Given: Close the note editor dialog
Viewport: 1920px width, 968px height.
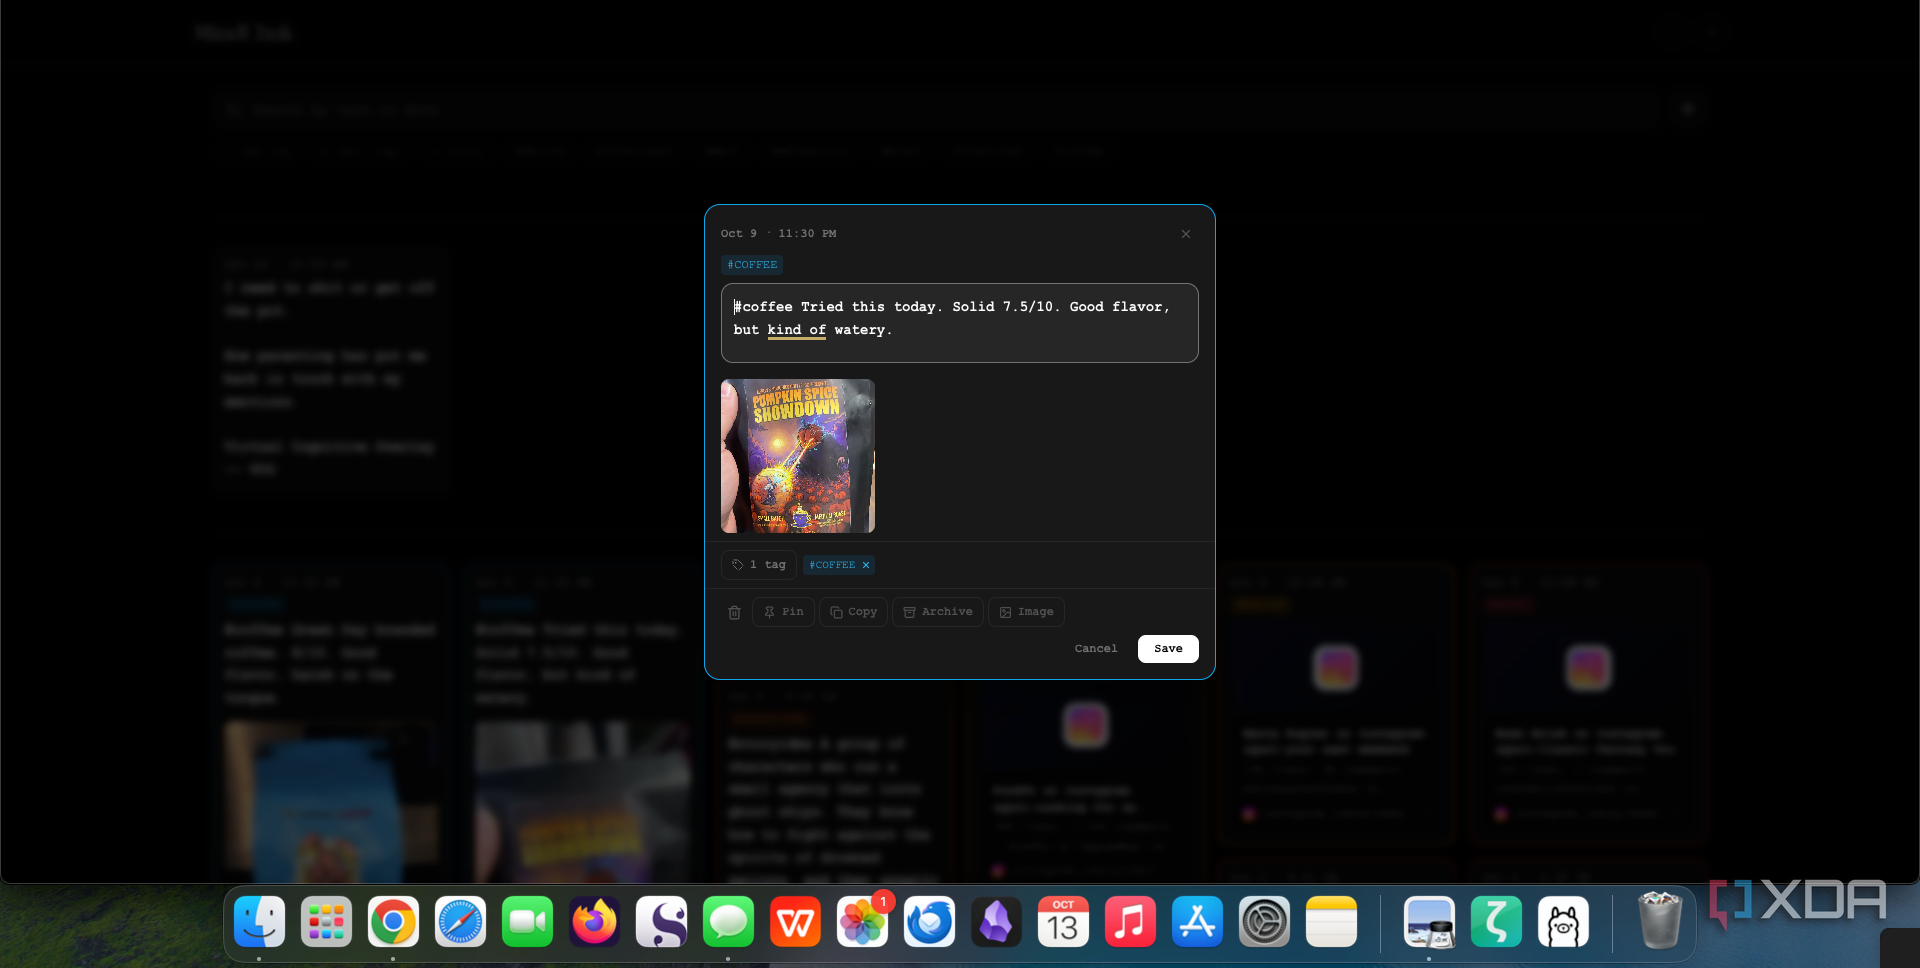Looking at the screenshot, I should [1186, 234].
